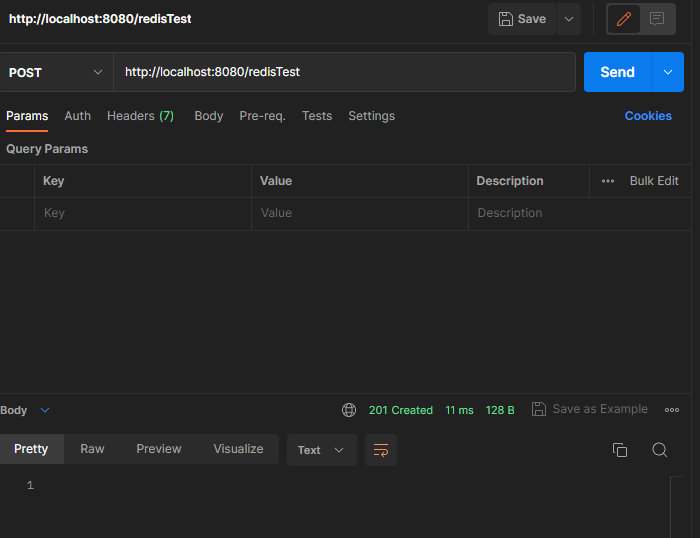Click the globe network icon

tap(349, 410)
